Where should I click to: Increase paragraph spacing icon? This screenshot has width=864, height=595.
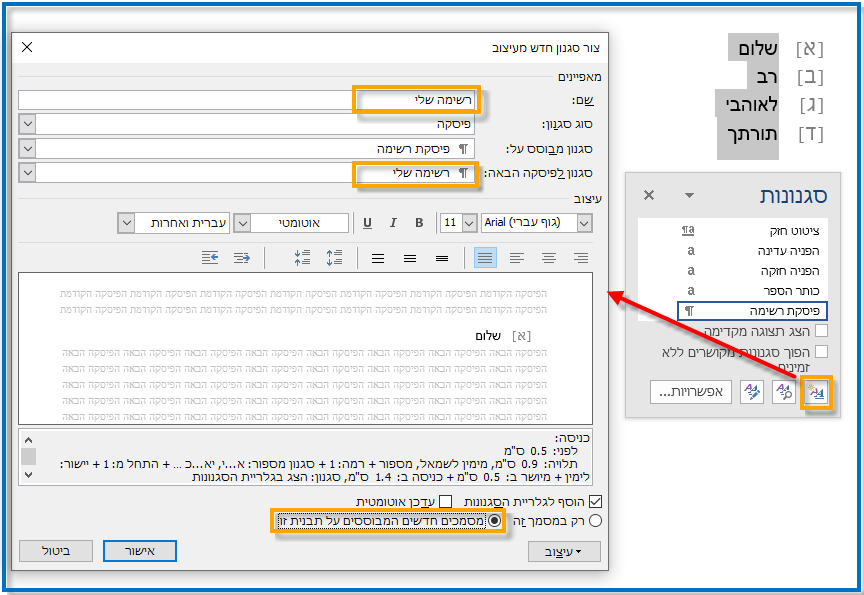[x=334, y=258]
